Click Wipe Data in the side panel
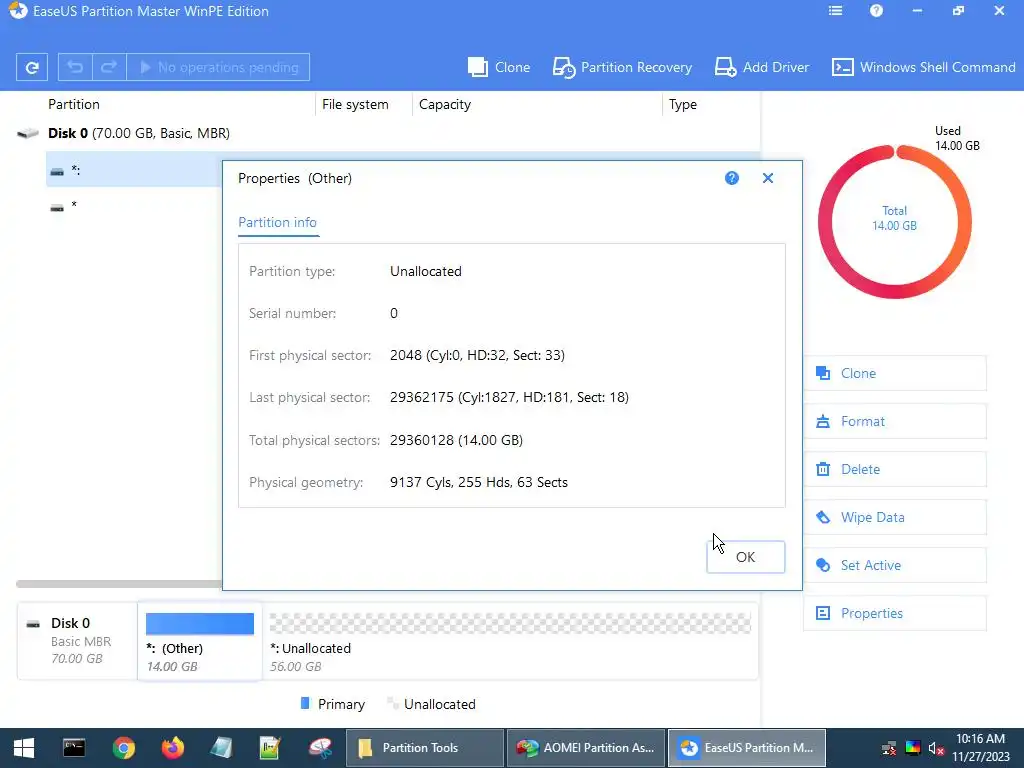1024x768 pixels. [x=895, y=517]
